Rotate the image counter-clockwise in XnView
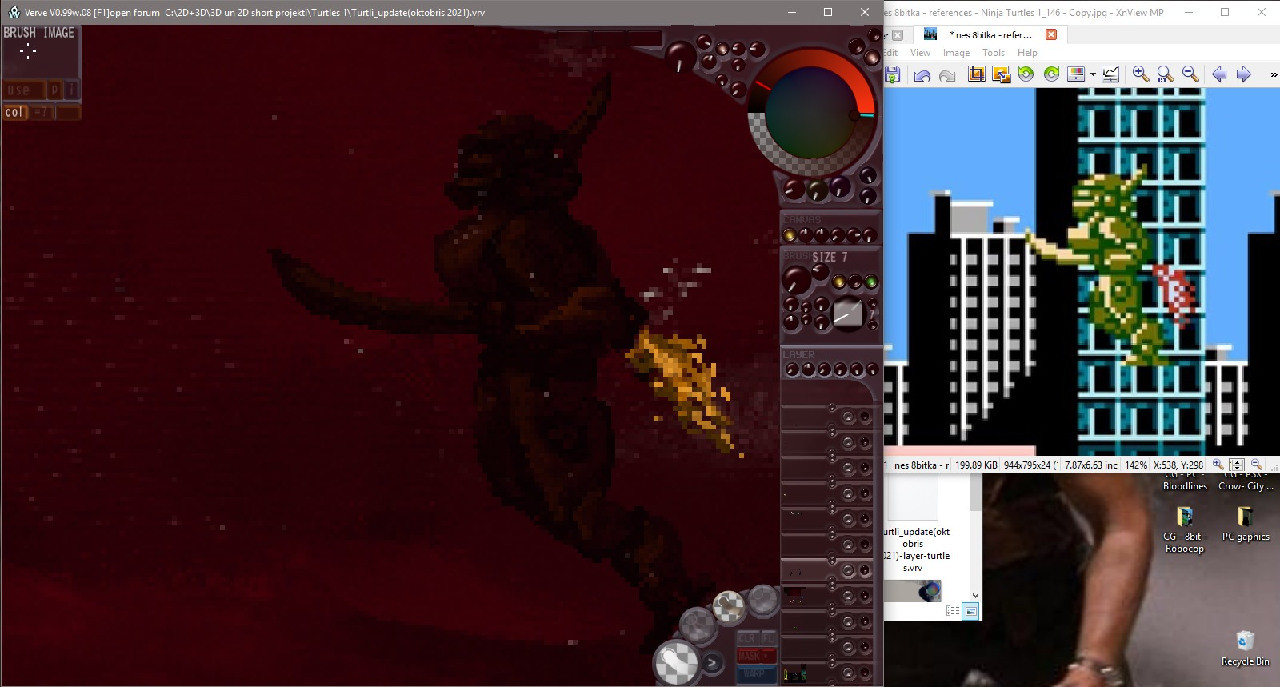 pos(1026,74)
